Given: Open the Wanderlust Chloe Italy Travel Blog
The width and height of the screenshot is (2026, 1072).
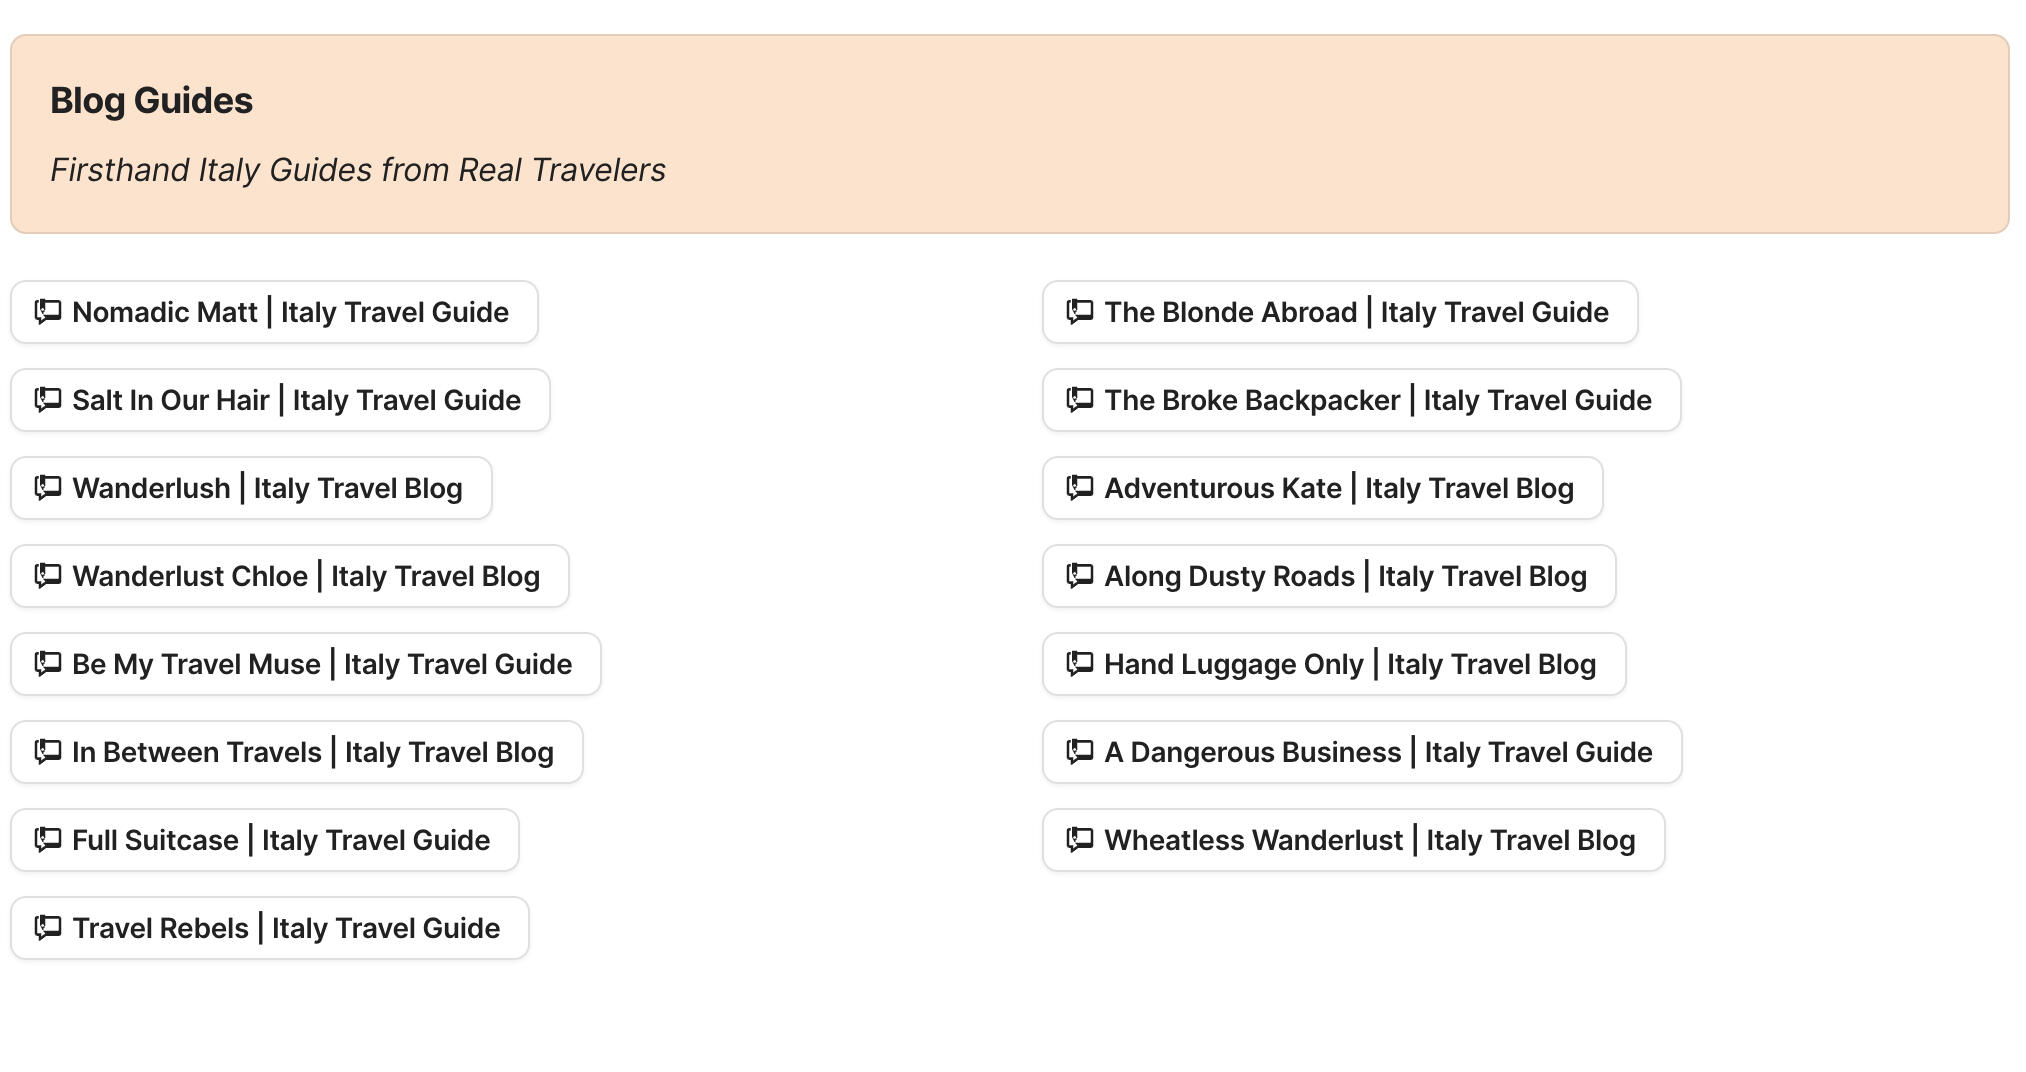Looking at the screenshot, I should click(x=288, y=576).
